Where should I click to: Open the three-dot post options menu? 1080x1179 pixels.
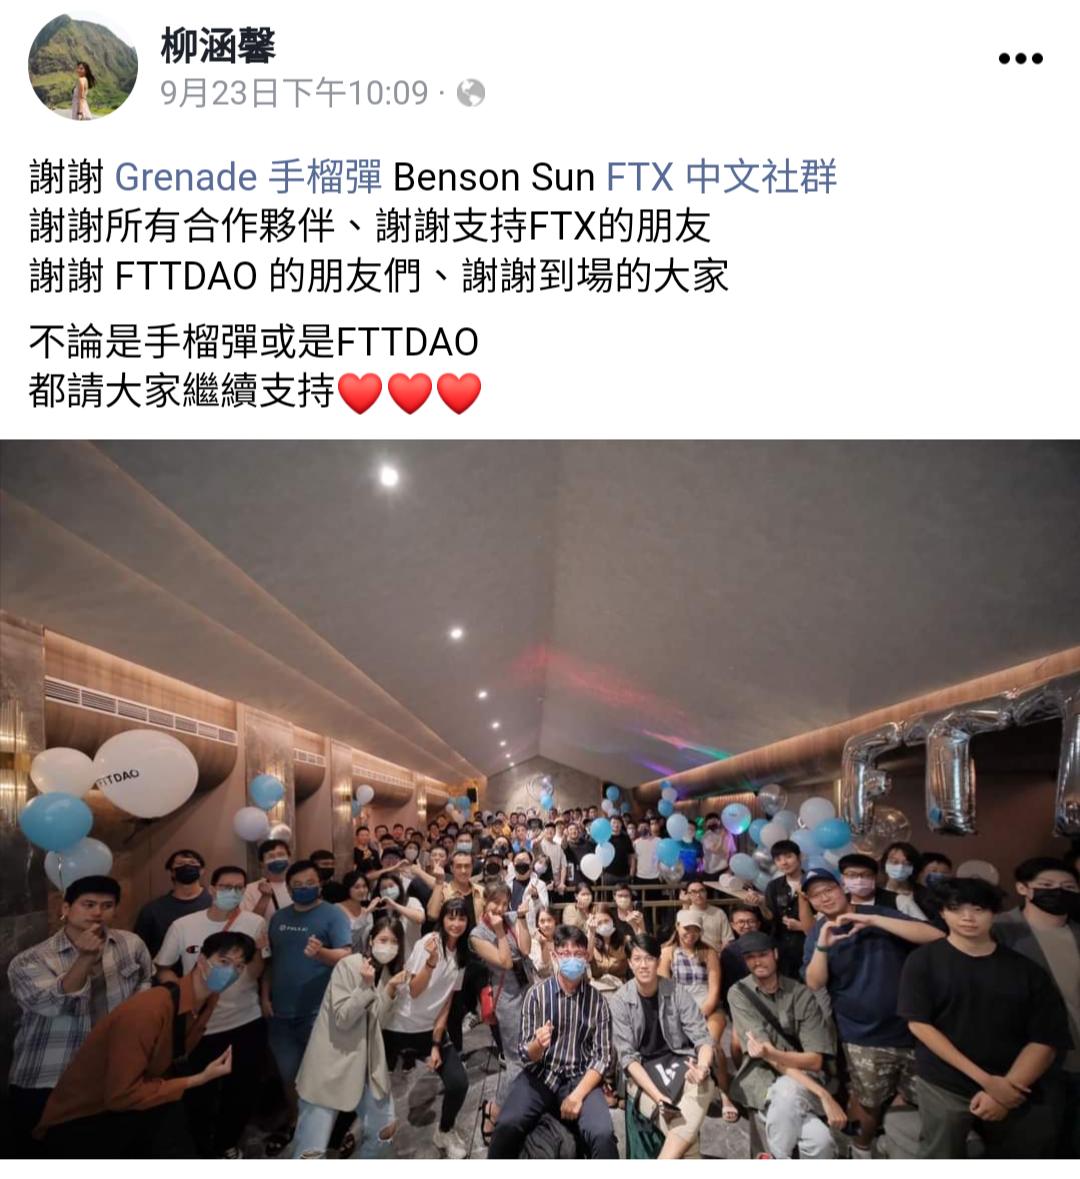[1021, 59]
